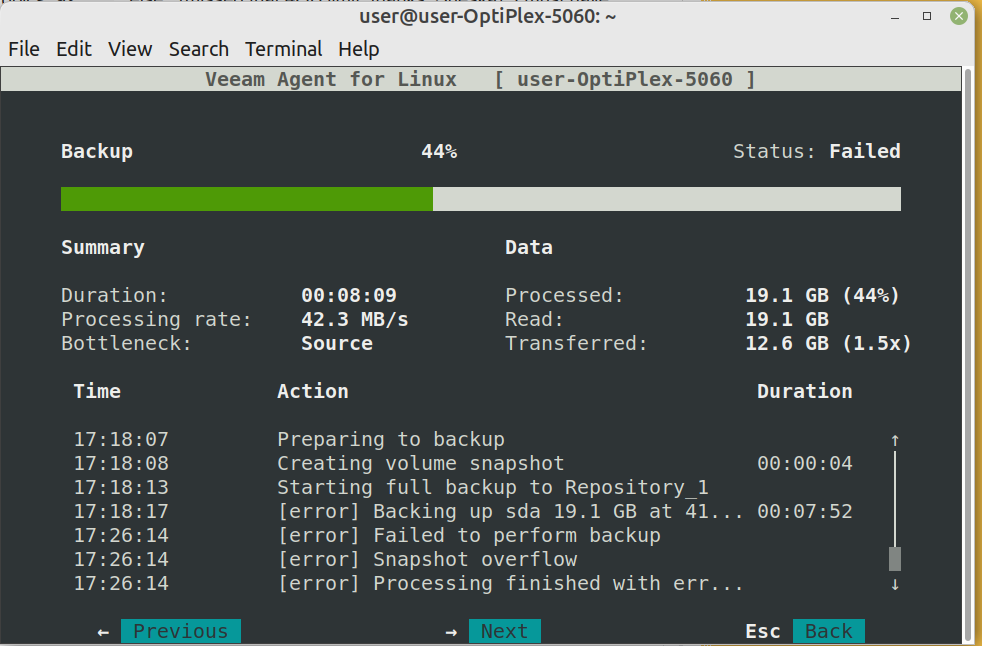982x646 pixels.
Task: Click the log scroll down arrow
Action: click(895, 584)
